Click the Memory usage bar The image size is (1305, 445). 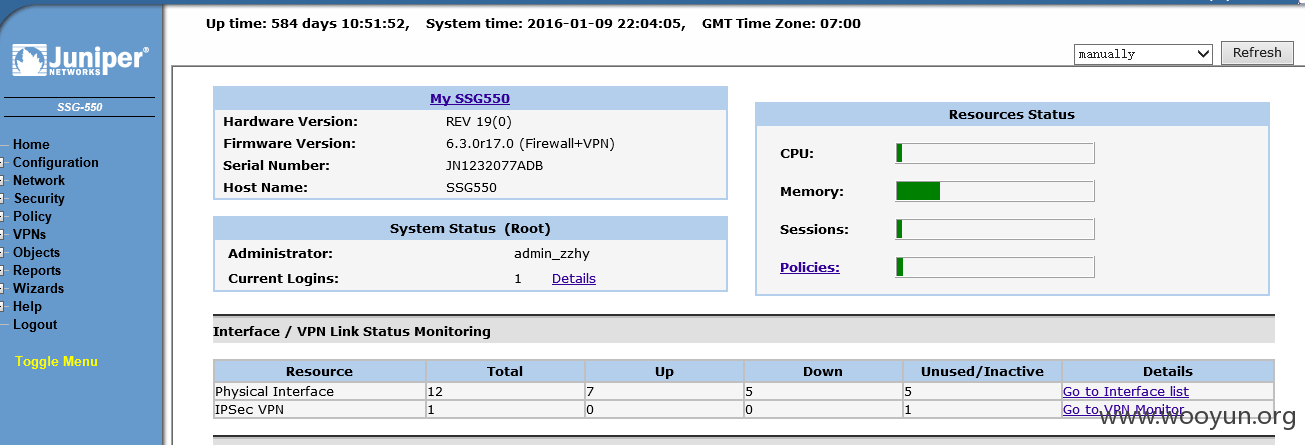(995, 191)
